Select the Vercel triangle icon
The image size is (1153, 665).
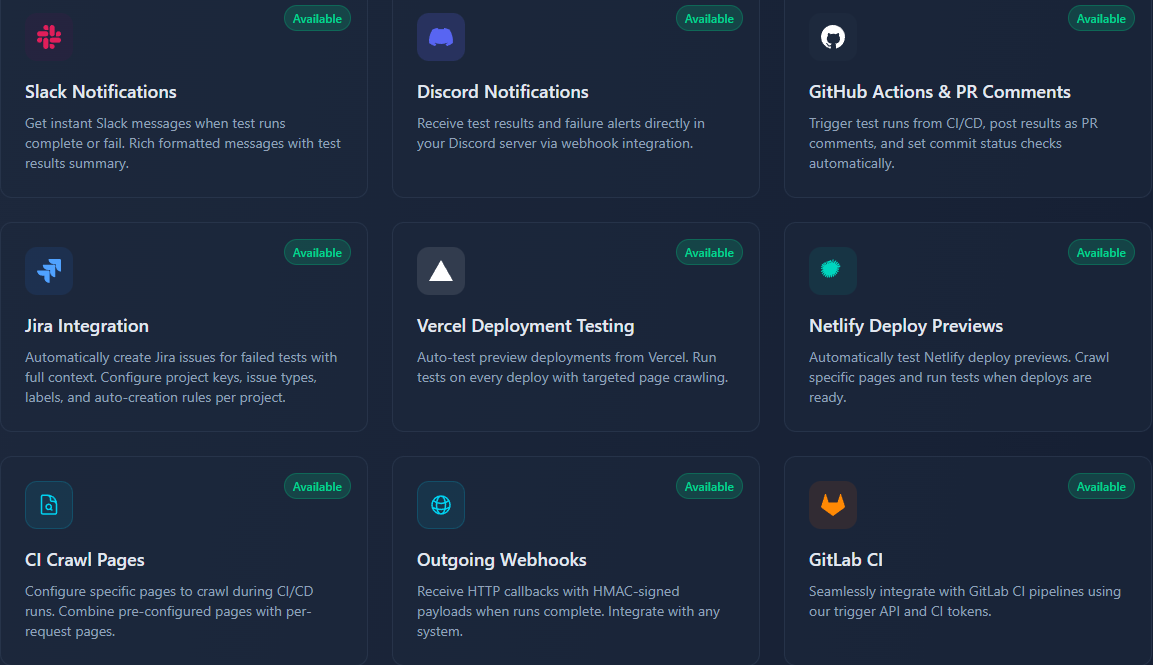coord(441,271)
